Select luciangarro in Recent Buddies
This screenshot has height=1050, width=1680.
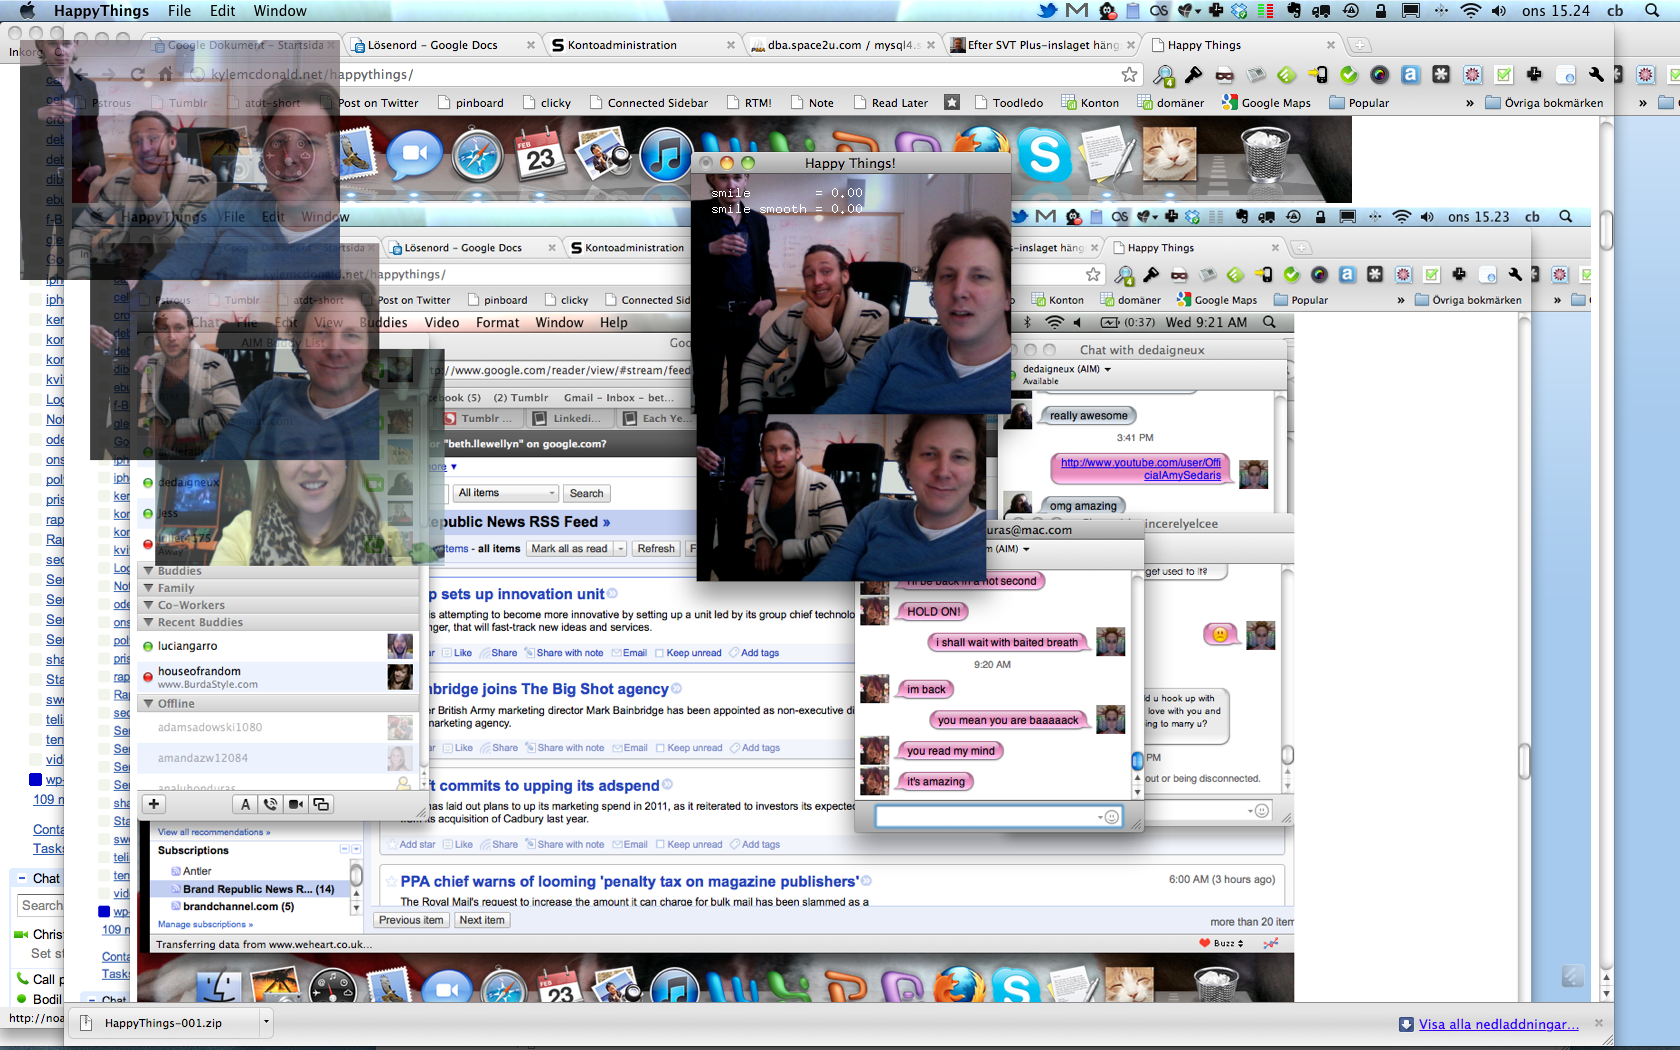[x=188, y=646]
